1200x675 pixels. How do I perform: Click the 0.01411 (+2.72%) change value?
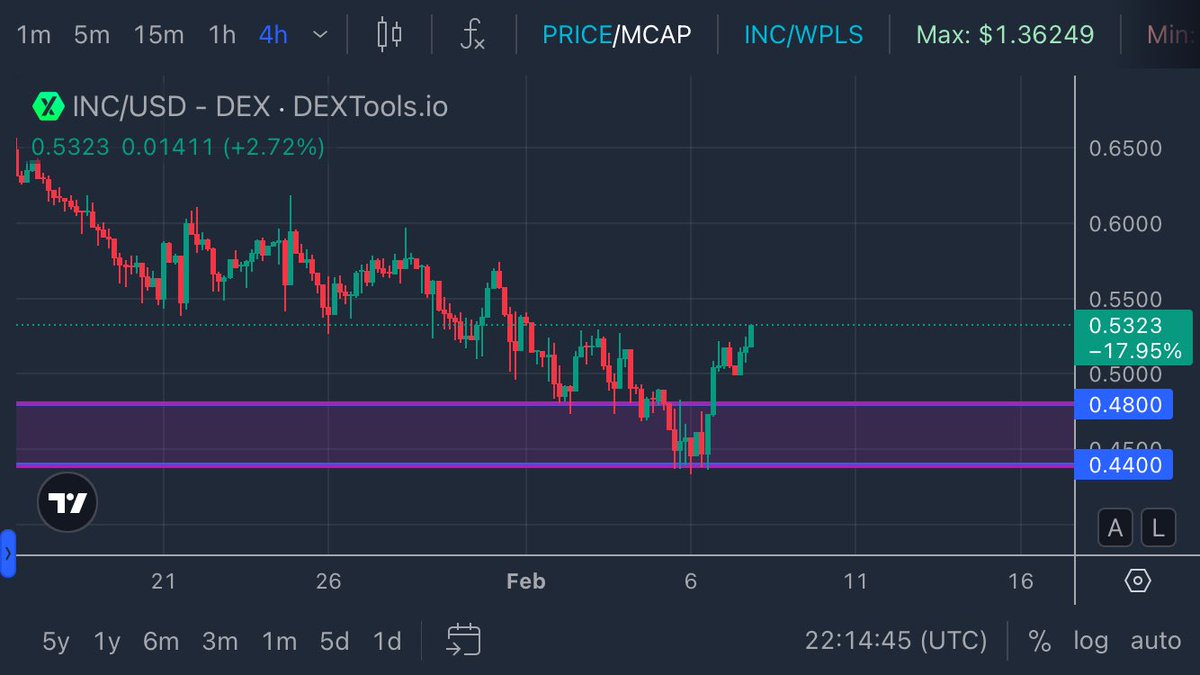click(x=223, y=147)
